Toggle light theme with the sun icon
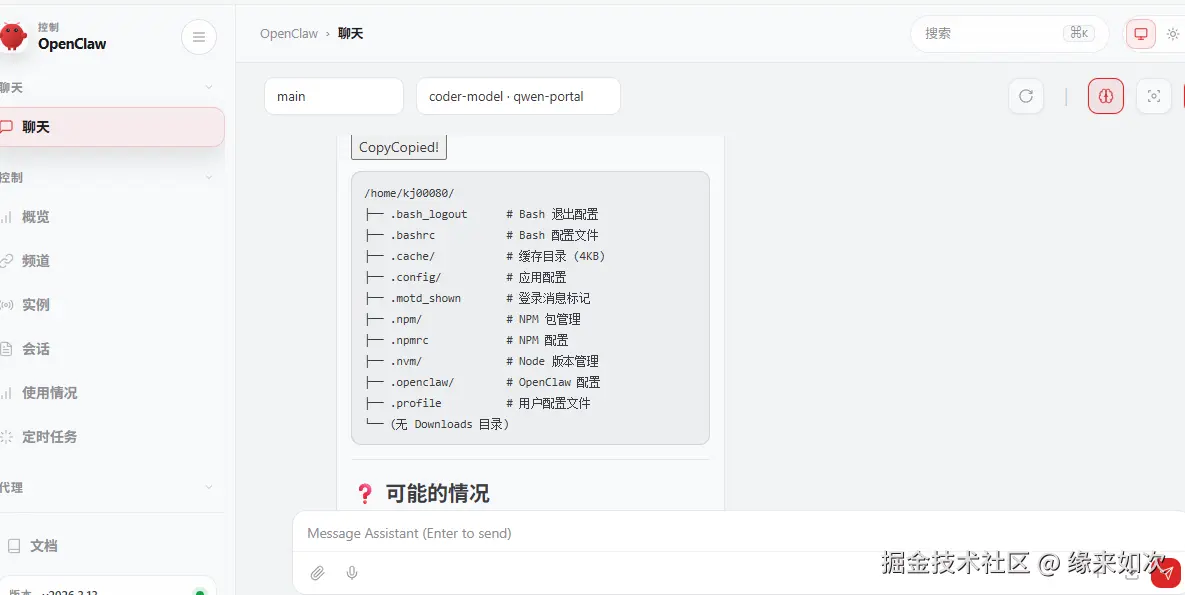 tap(1173, 33)
